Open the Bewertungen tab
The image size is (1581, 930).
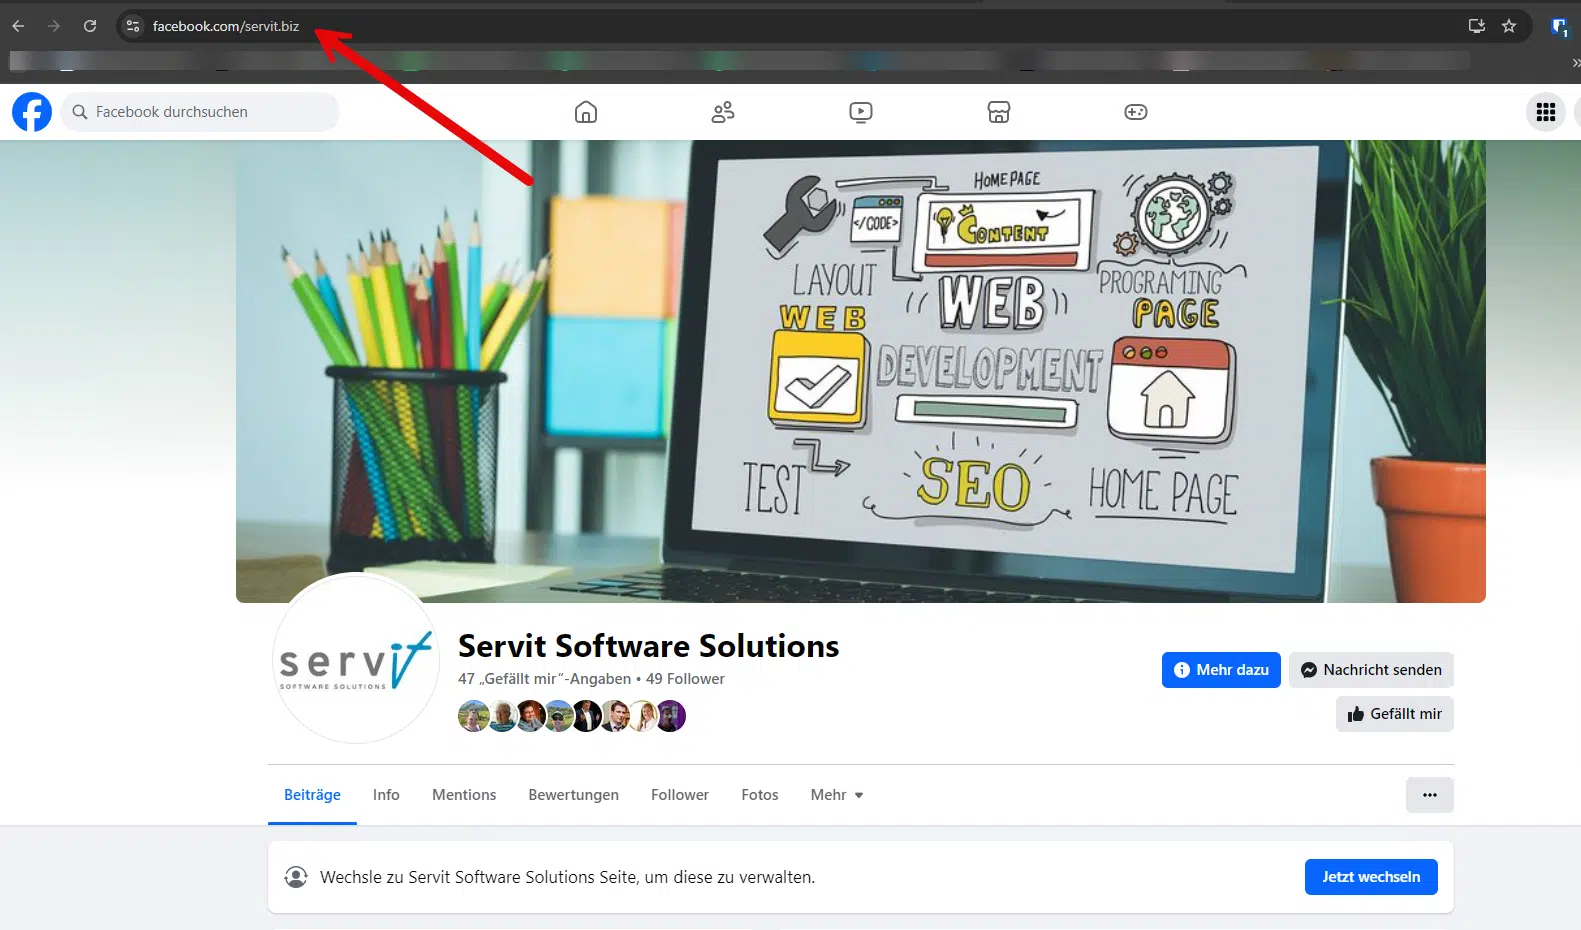573,795
